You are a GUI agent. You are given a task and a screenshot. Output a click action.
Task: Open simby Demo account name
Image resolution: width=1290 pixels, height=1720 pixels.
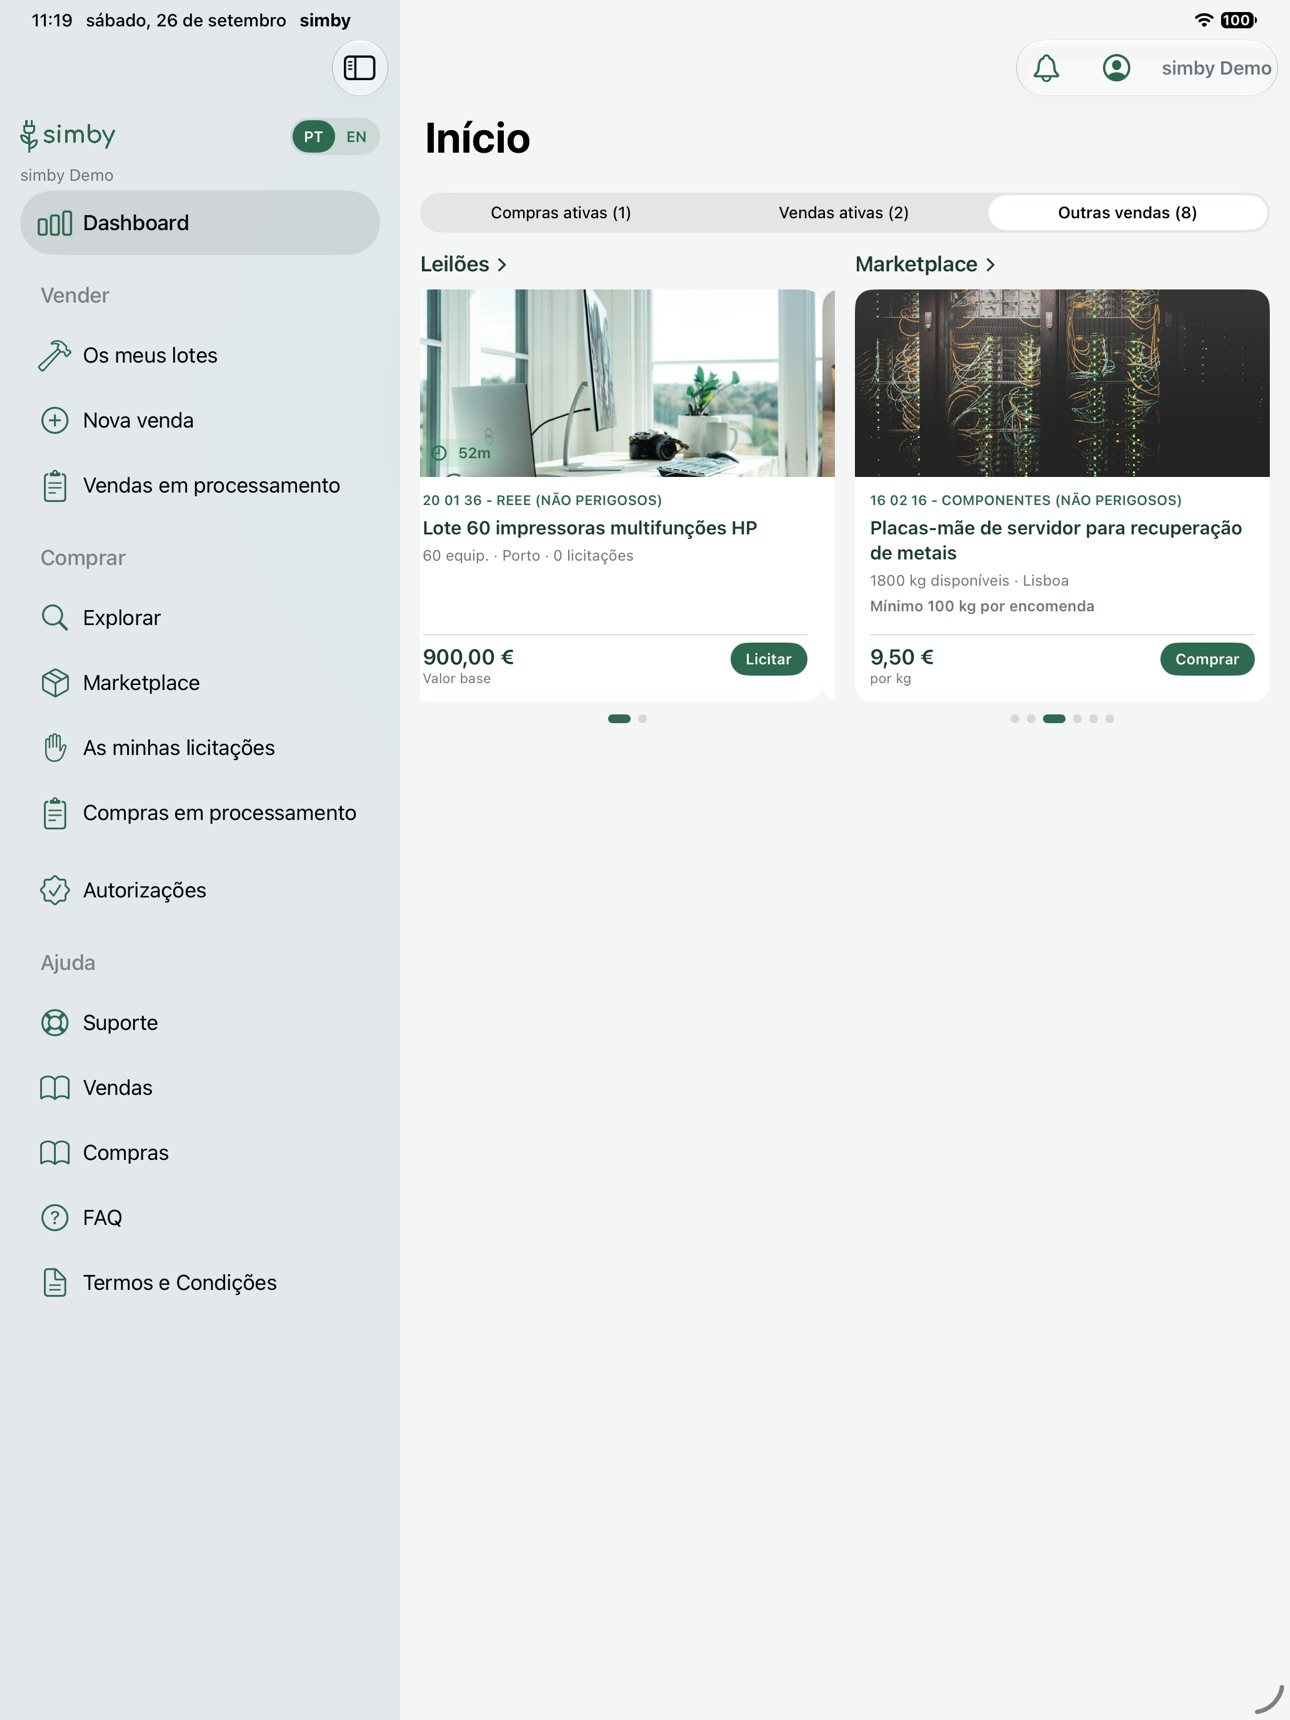(x=1216, y=68)
